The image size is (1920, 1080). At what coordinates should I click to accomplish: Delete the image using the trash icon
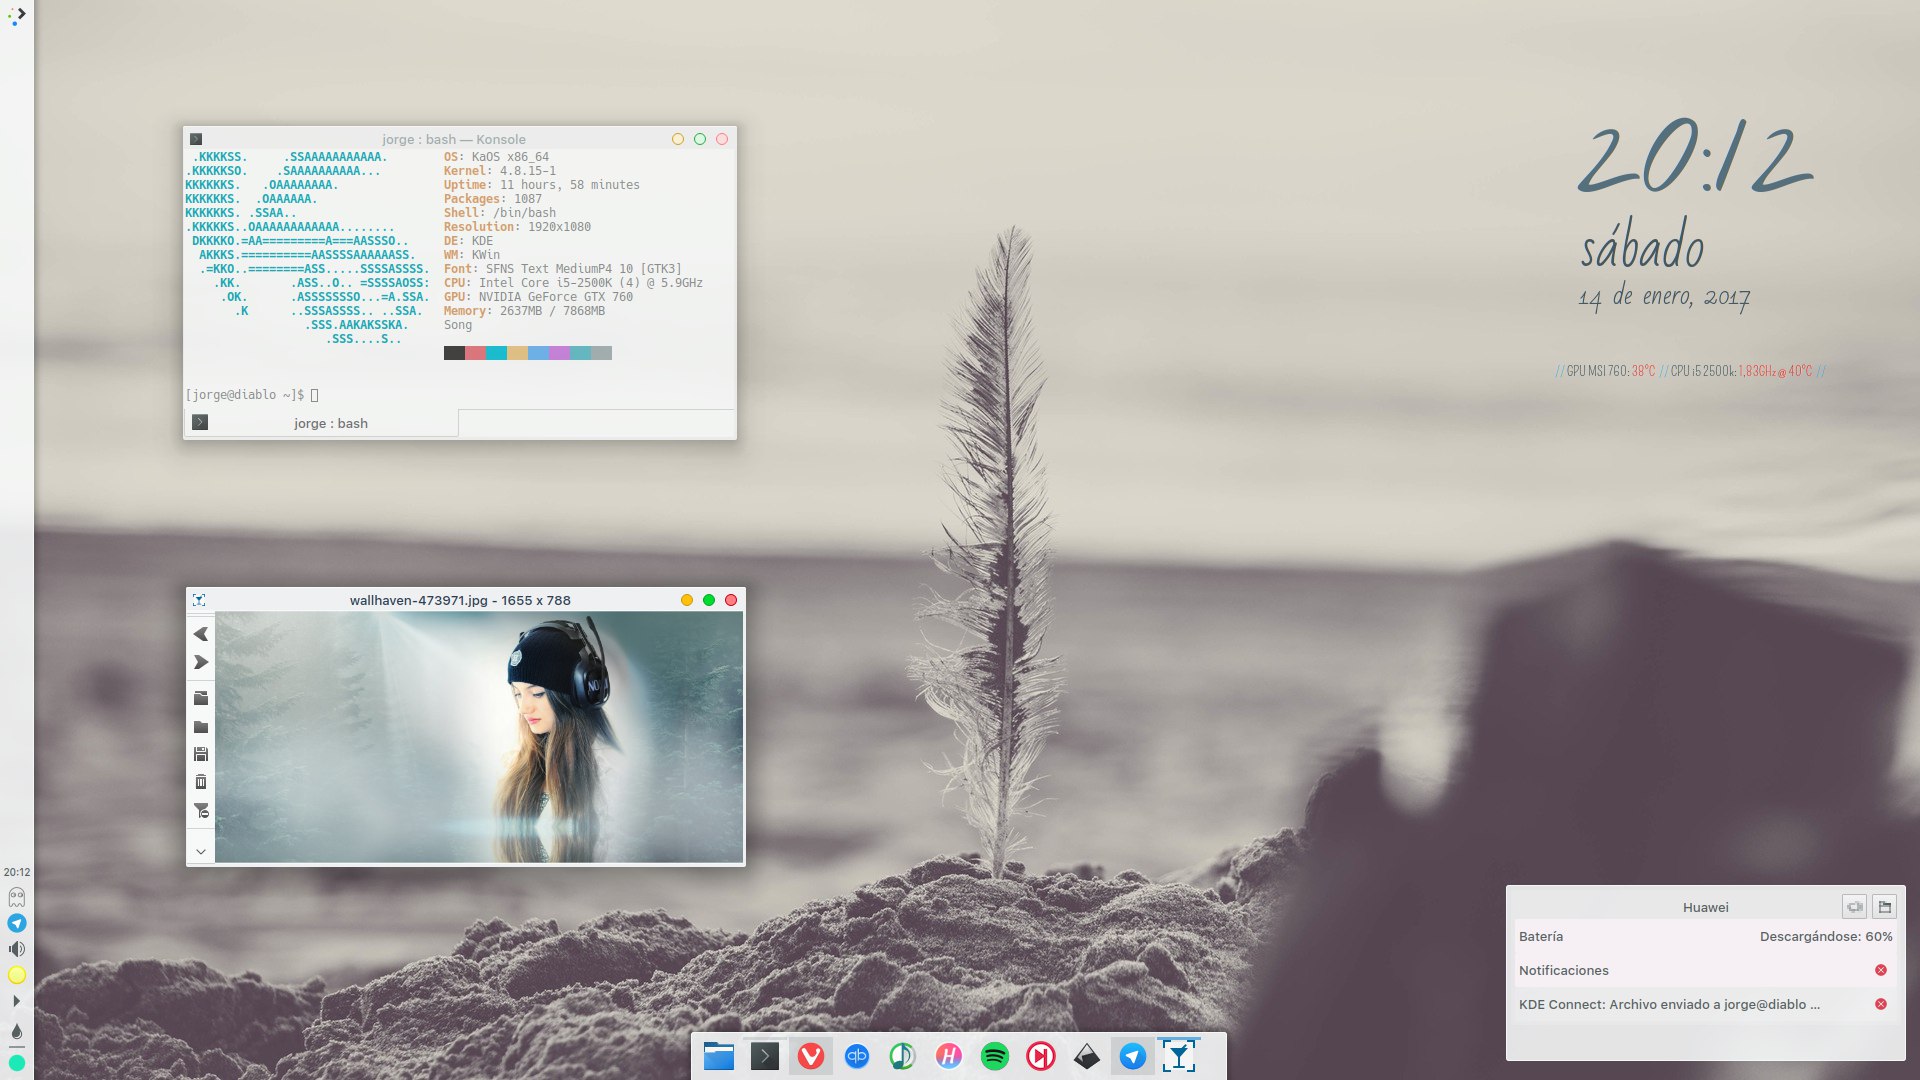click(200, 782)
